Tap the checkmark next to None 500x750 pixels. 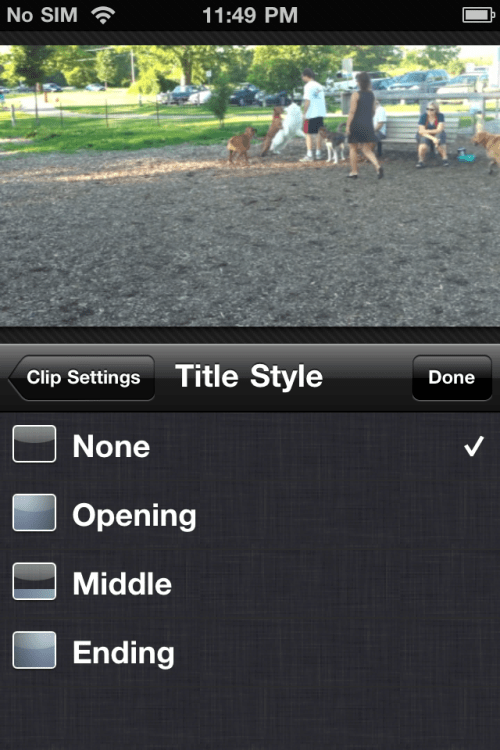[x=474, y=446]
